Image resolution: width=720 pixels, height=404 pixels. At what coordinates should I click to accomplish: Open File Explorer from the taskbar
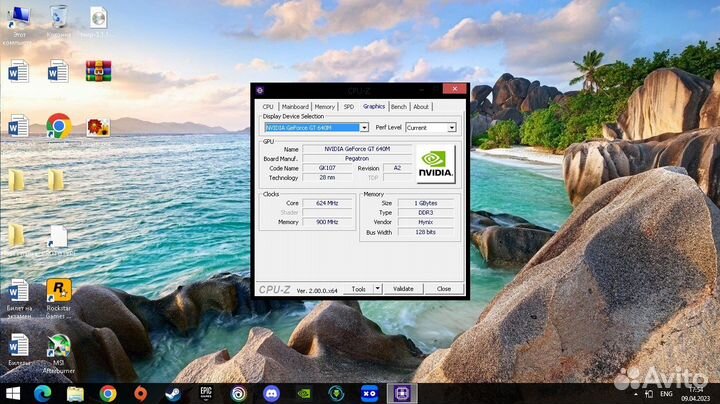(x=75, y=393)
